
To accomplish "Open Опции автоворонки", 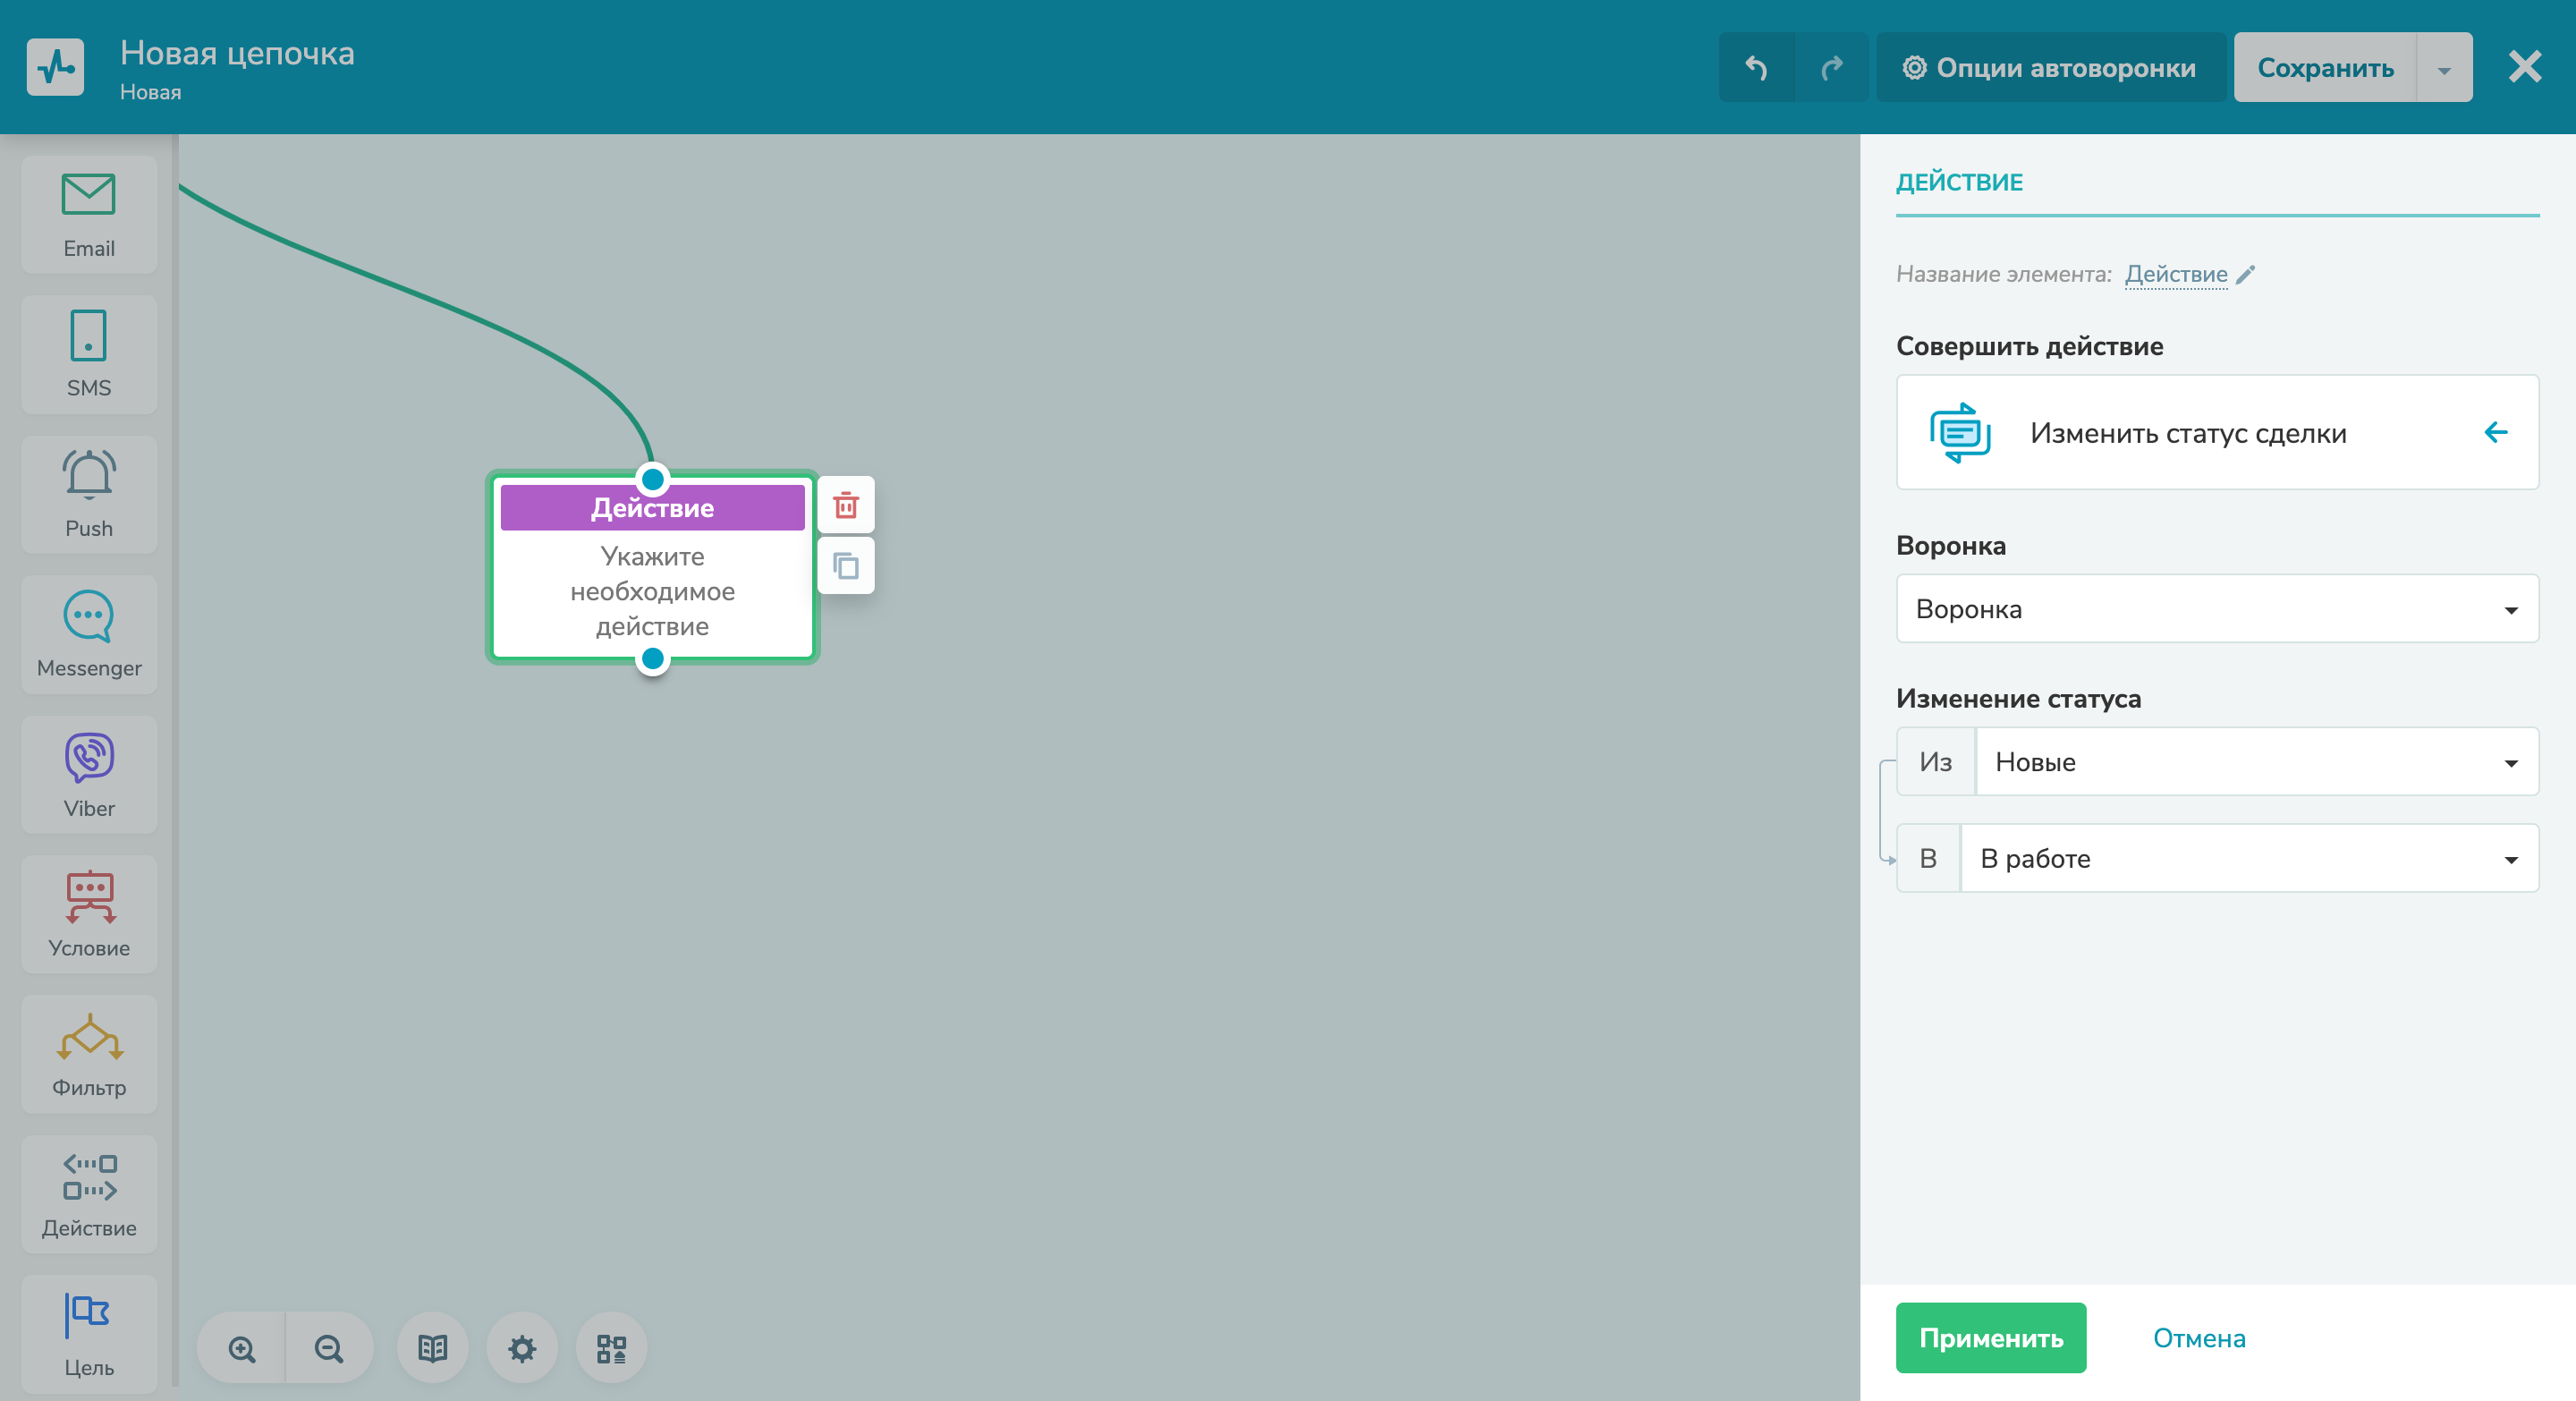I will pyautogui.click(x=2049, y=67).
